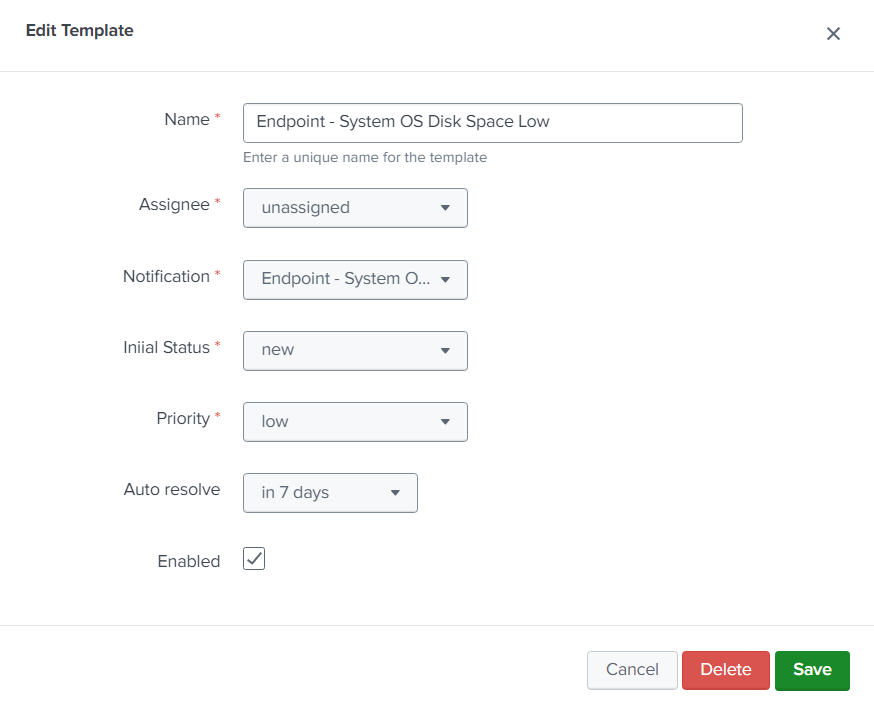Close the Edit Template dialog

click(833, 34)
